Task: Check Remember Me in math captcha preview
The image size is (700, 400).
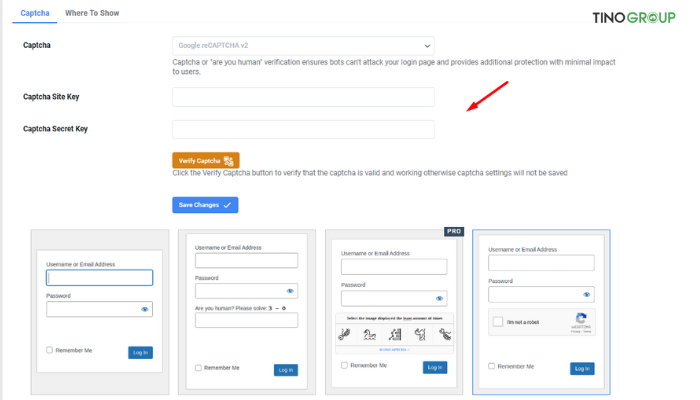Action: (x=198, y=367)
